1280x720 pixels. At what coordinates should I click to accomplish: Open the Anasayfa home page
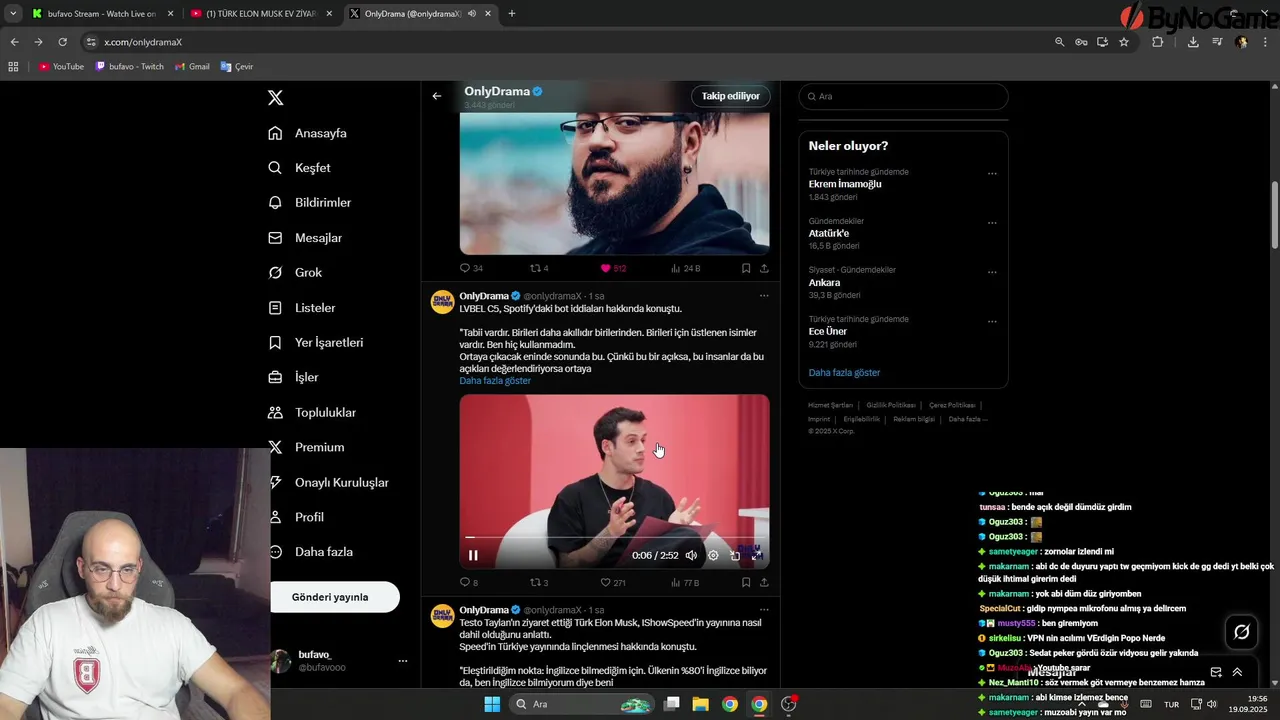[308, 133]
